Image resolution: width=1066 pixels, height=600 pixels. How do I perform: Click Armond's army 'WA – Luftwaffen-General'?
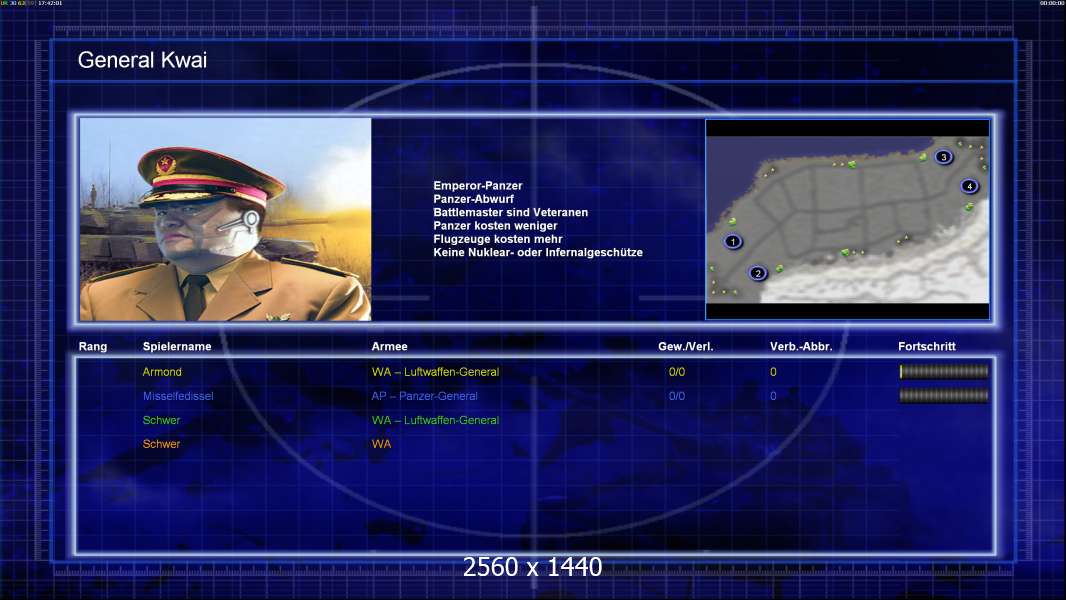[x=435, y=372]
